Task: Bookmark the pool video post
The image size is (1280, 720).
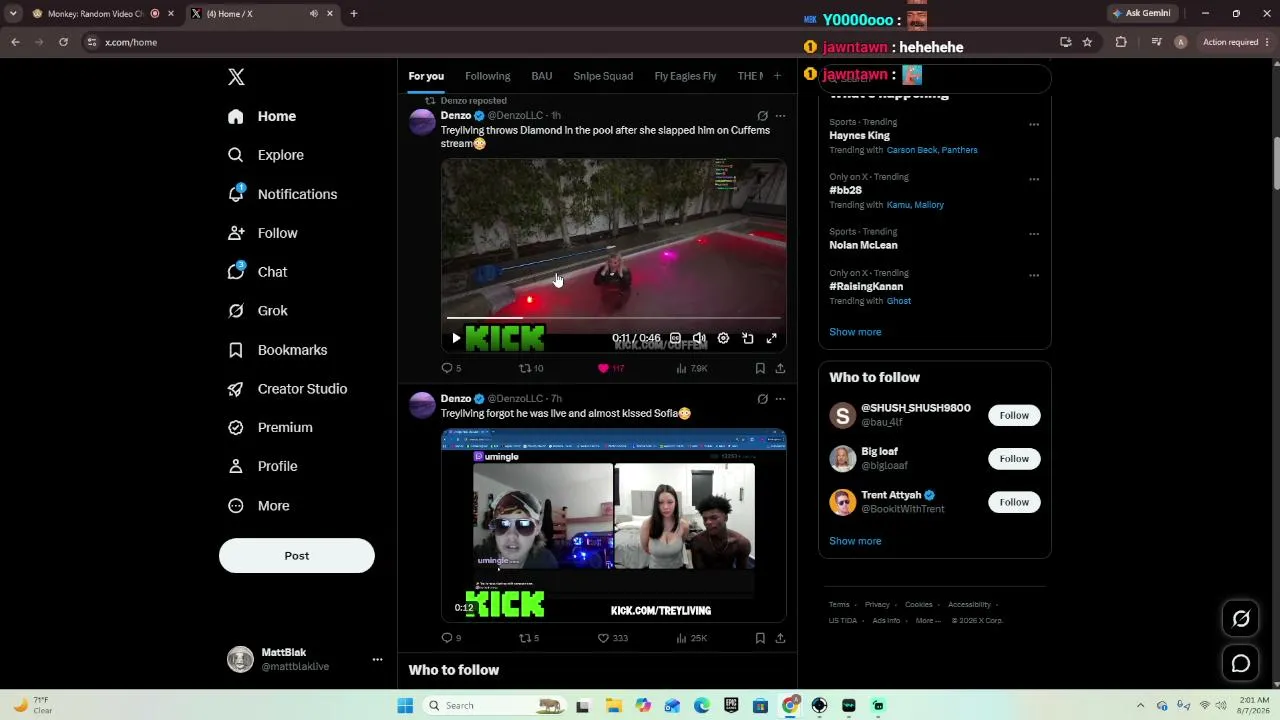Action: click(760, 368)
